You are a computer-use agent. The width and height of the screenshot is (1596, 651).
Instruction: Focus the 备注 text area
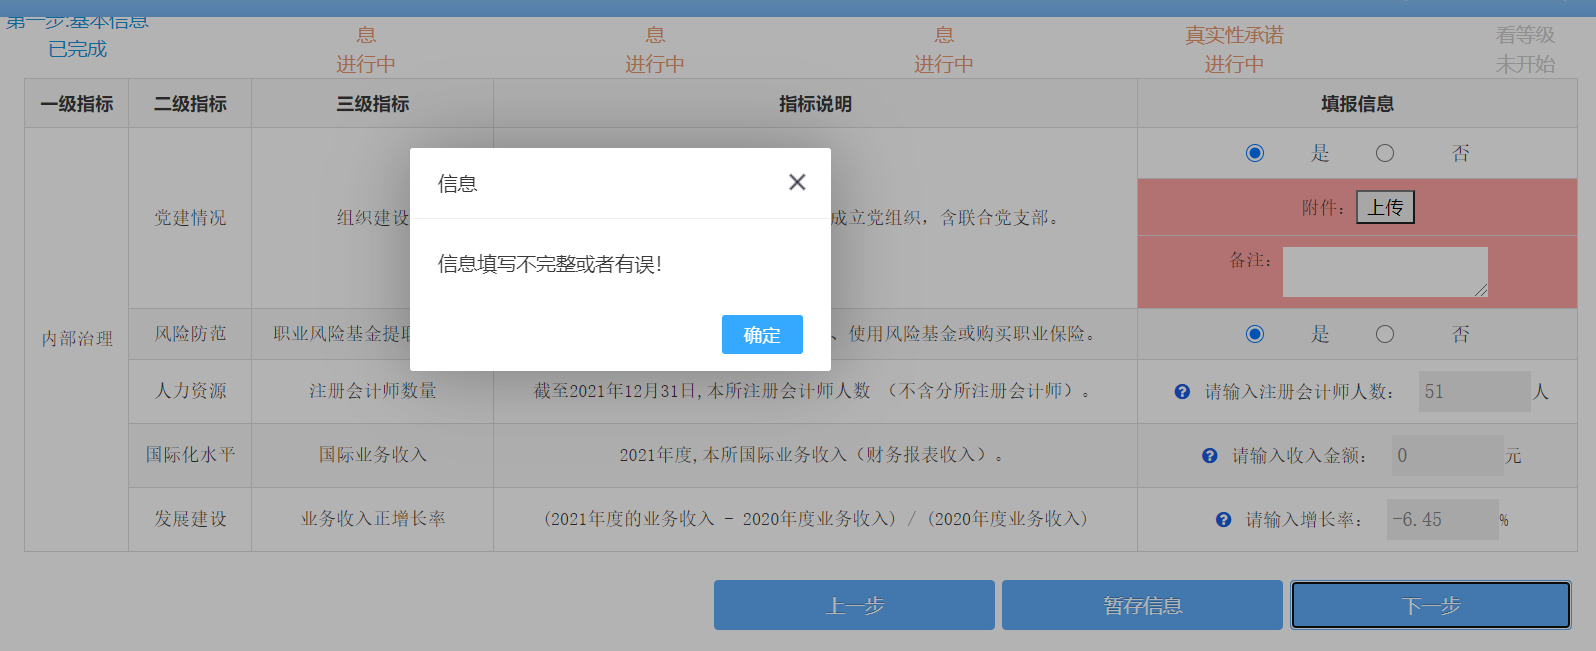click(x=1385, y=272)
